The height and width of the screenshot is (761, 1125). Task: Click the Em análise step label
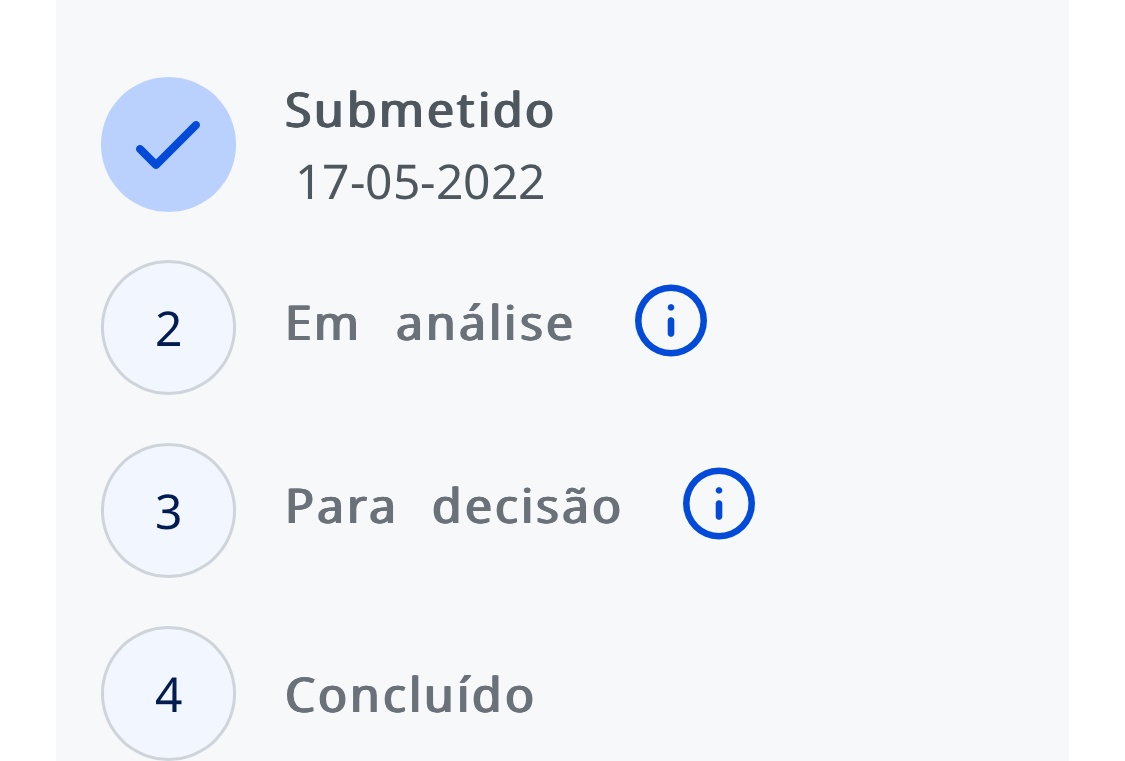pos(429,323)
